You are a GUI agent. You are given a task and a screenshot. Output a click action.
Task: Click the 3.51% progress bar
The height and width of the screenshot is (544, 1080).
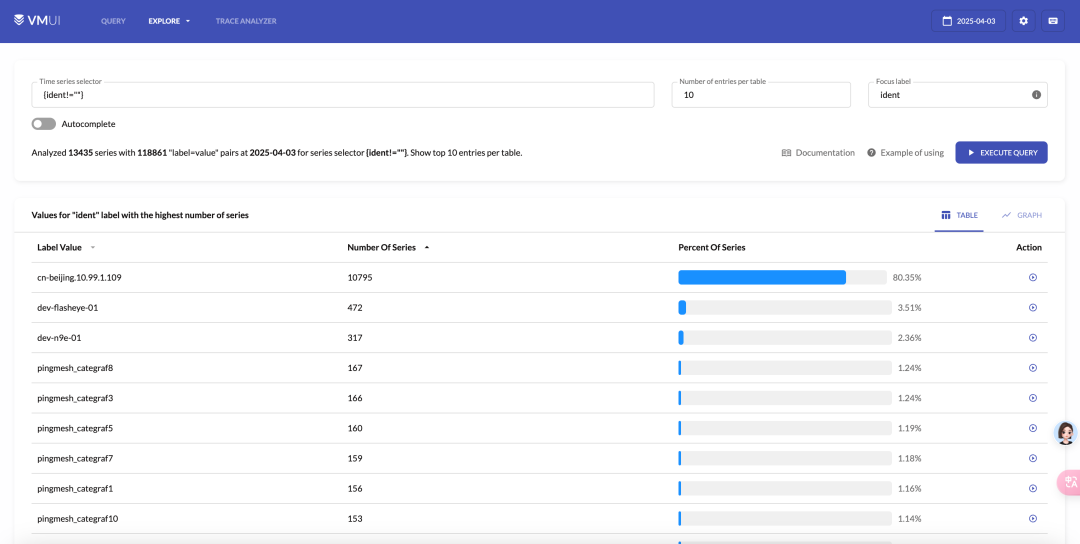tap(785, 308)
